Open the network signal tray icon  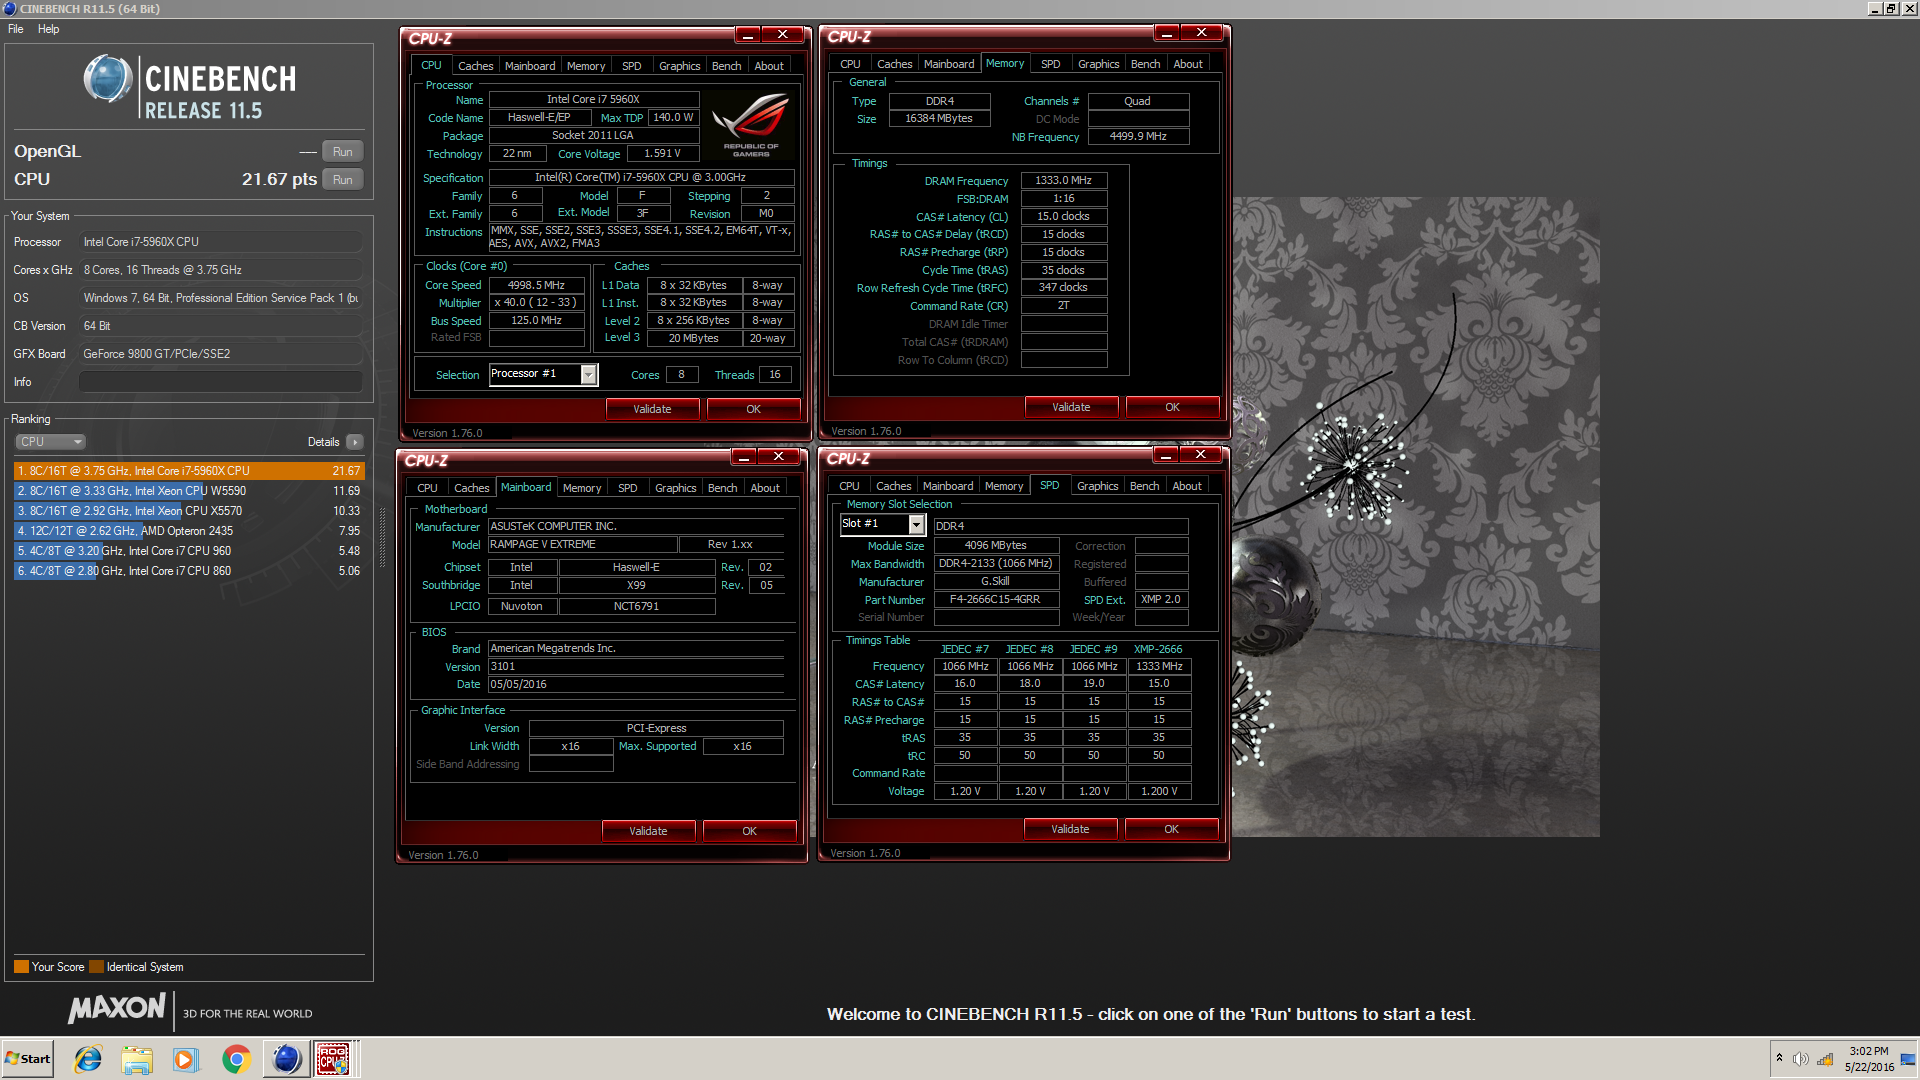coord(1825,1059)
